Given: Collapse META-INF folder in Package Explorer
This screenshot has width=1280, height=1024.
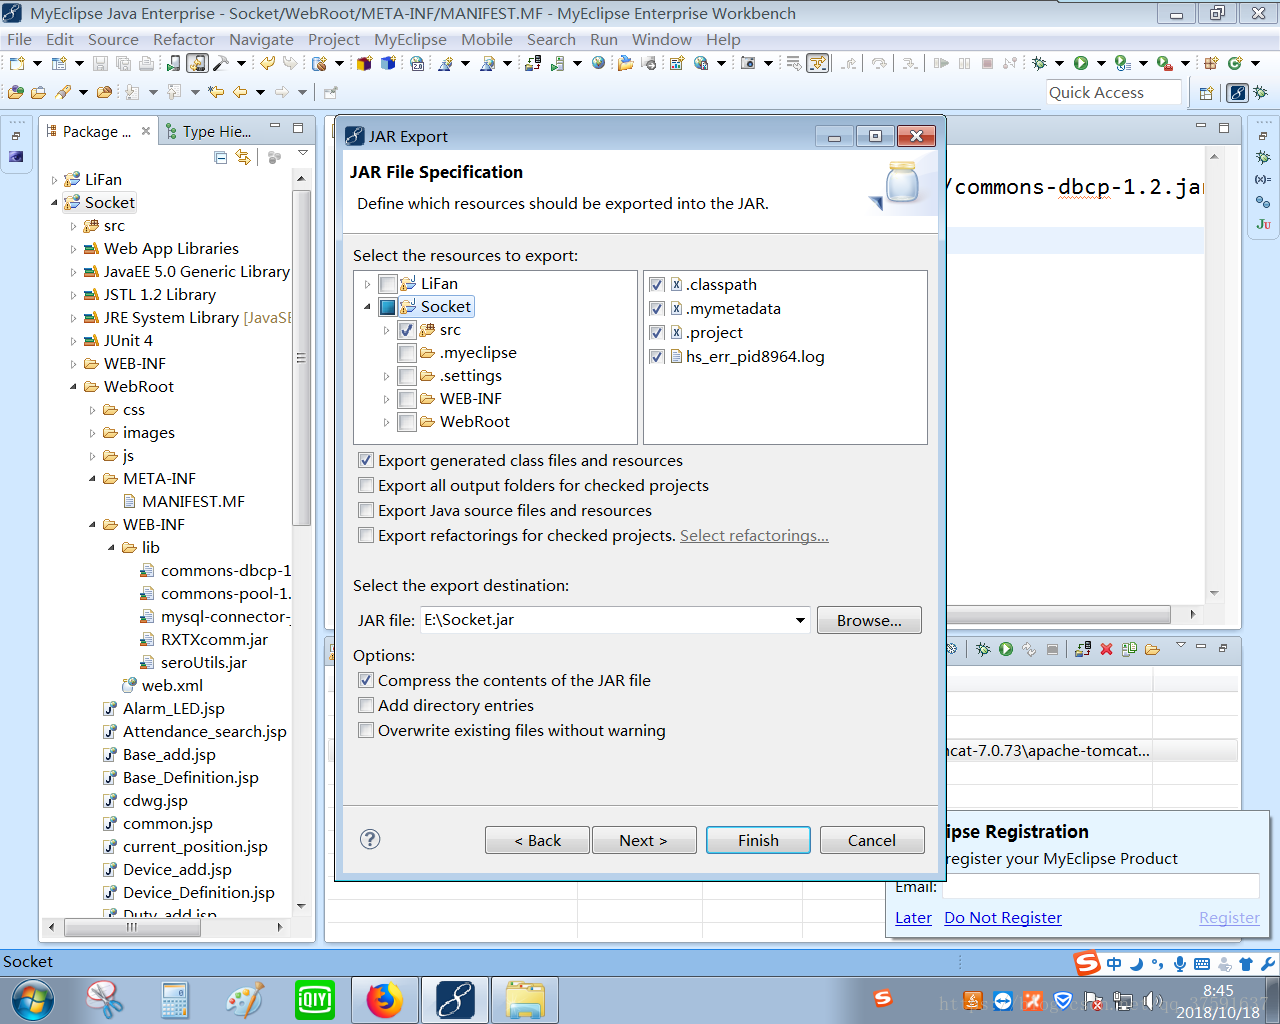Looking at the screenshot, I should click(92, 479).
